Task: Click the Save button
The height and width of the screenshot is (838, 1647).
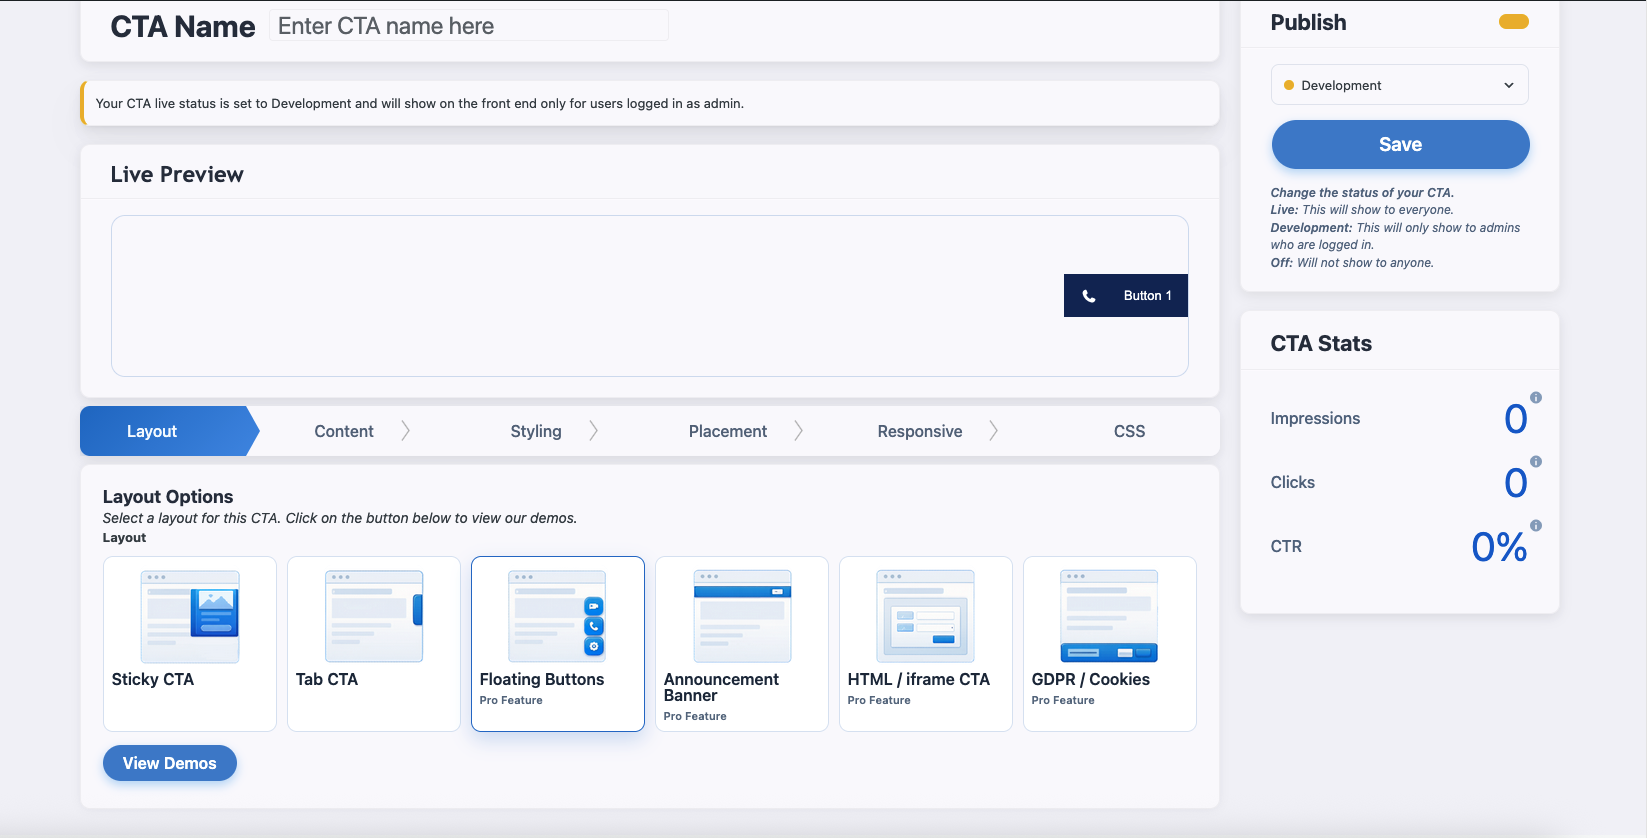Action: 1400,145
